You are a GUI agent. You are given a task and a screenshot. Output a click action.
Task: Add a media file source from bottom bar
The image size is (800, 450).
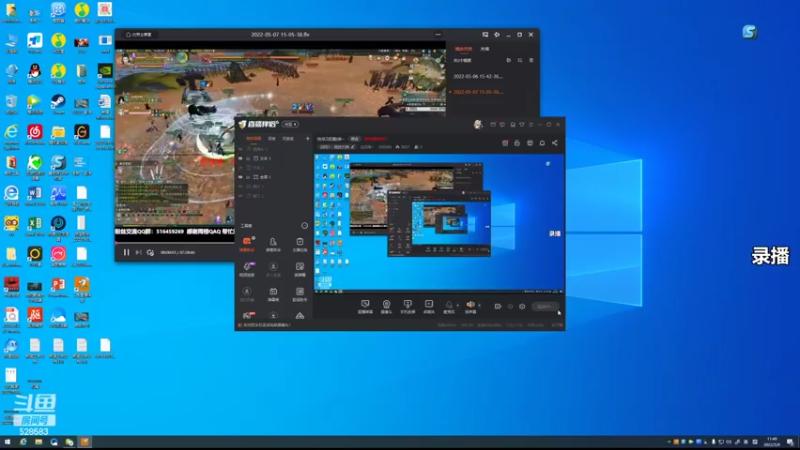coord(429,306)
